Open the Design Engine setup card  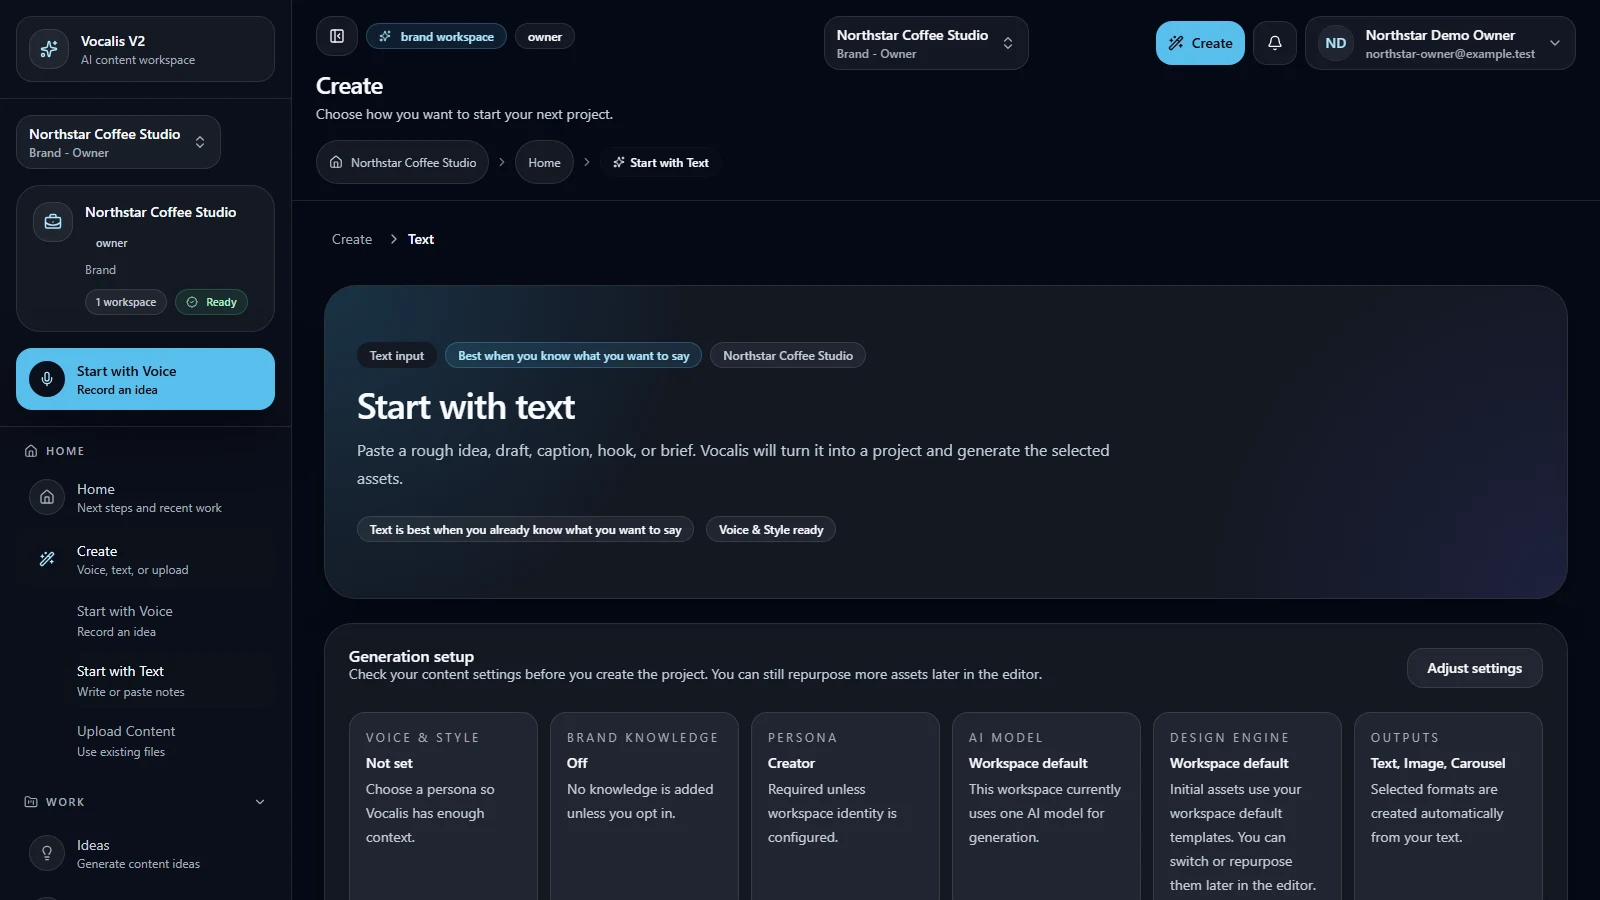click(1247, 806)
